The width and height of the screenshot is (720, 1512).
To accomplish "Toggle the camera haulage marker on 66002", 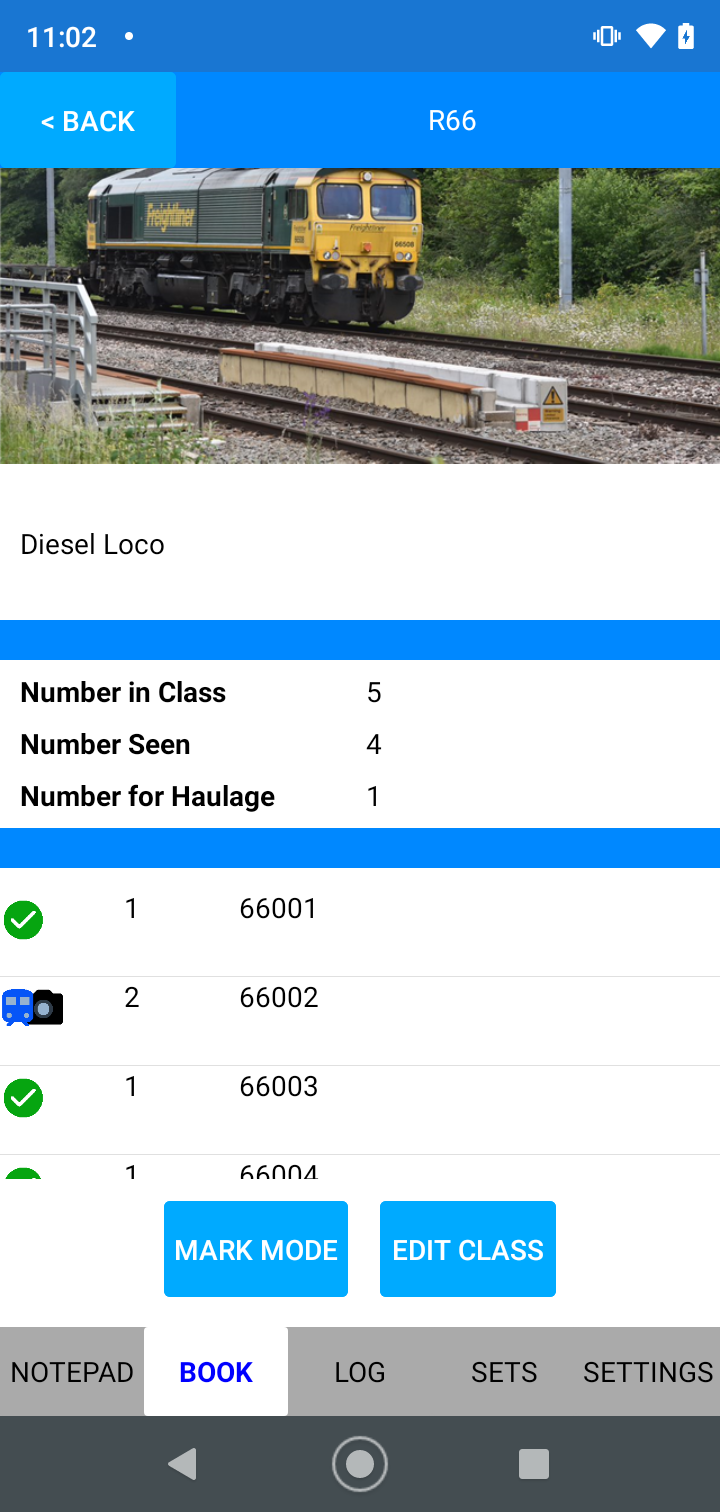I will (x=47, y=1009).
